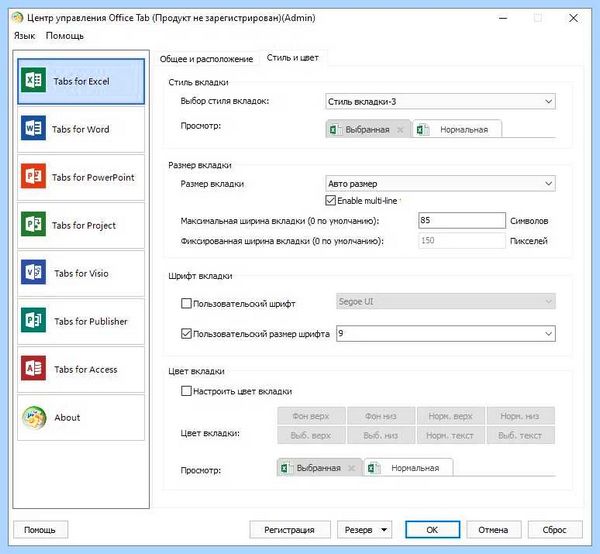
Task: Click the Регистрация button
Action: (290, 530)
